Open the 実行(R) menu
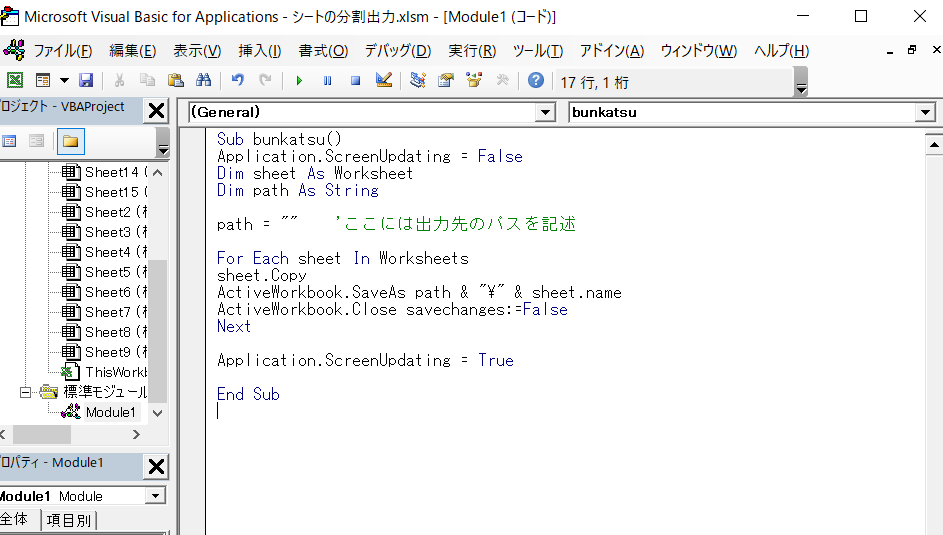The height and width of the screenshot is (535, 943). click(472, 50)
